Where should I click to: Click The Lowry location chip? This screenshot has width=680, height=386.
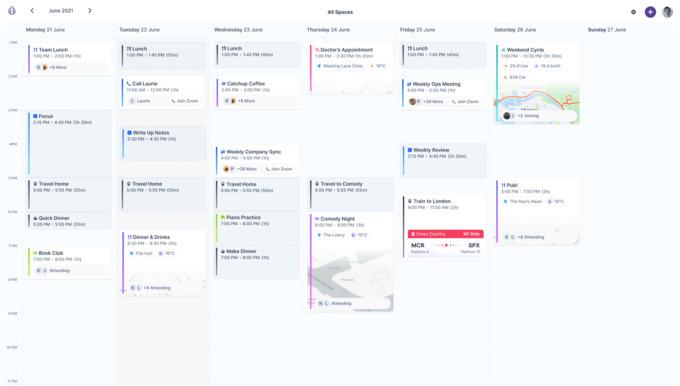pos(331,235)
